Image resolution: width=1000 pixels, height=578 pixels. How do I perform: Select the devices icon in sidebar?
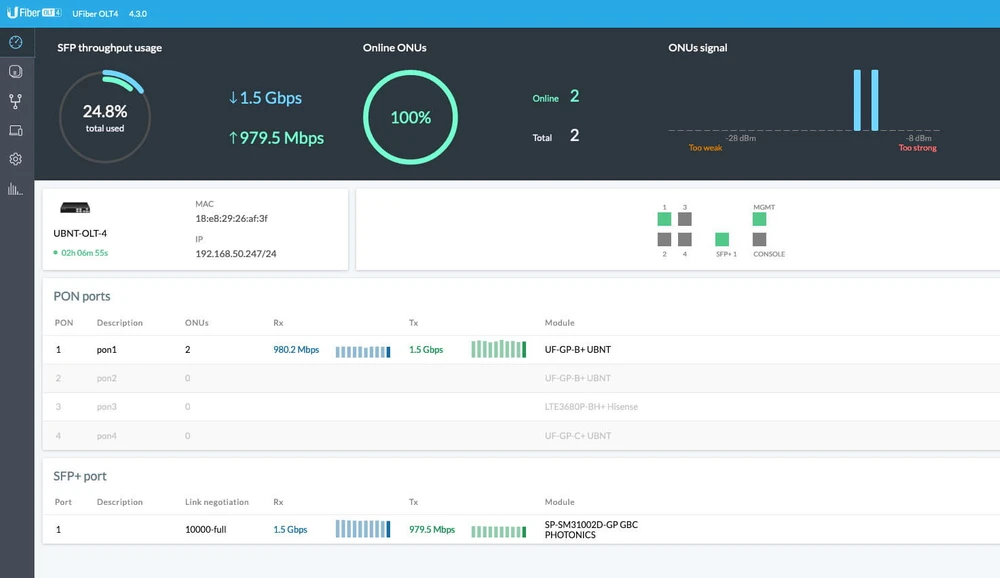tap(15, 131)
